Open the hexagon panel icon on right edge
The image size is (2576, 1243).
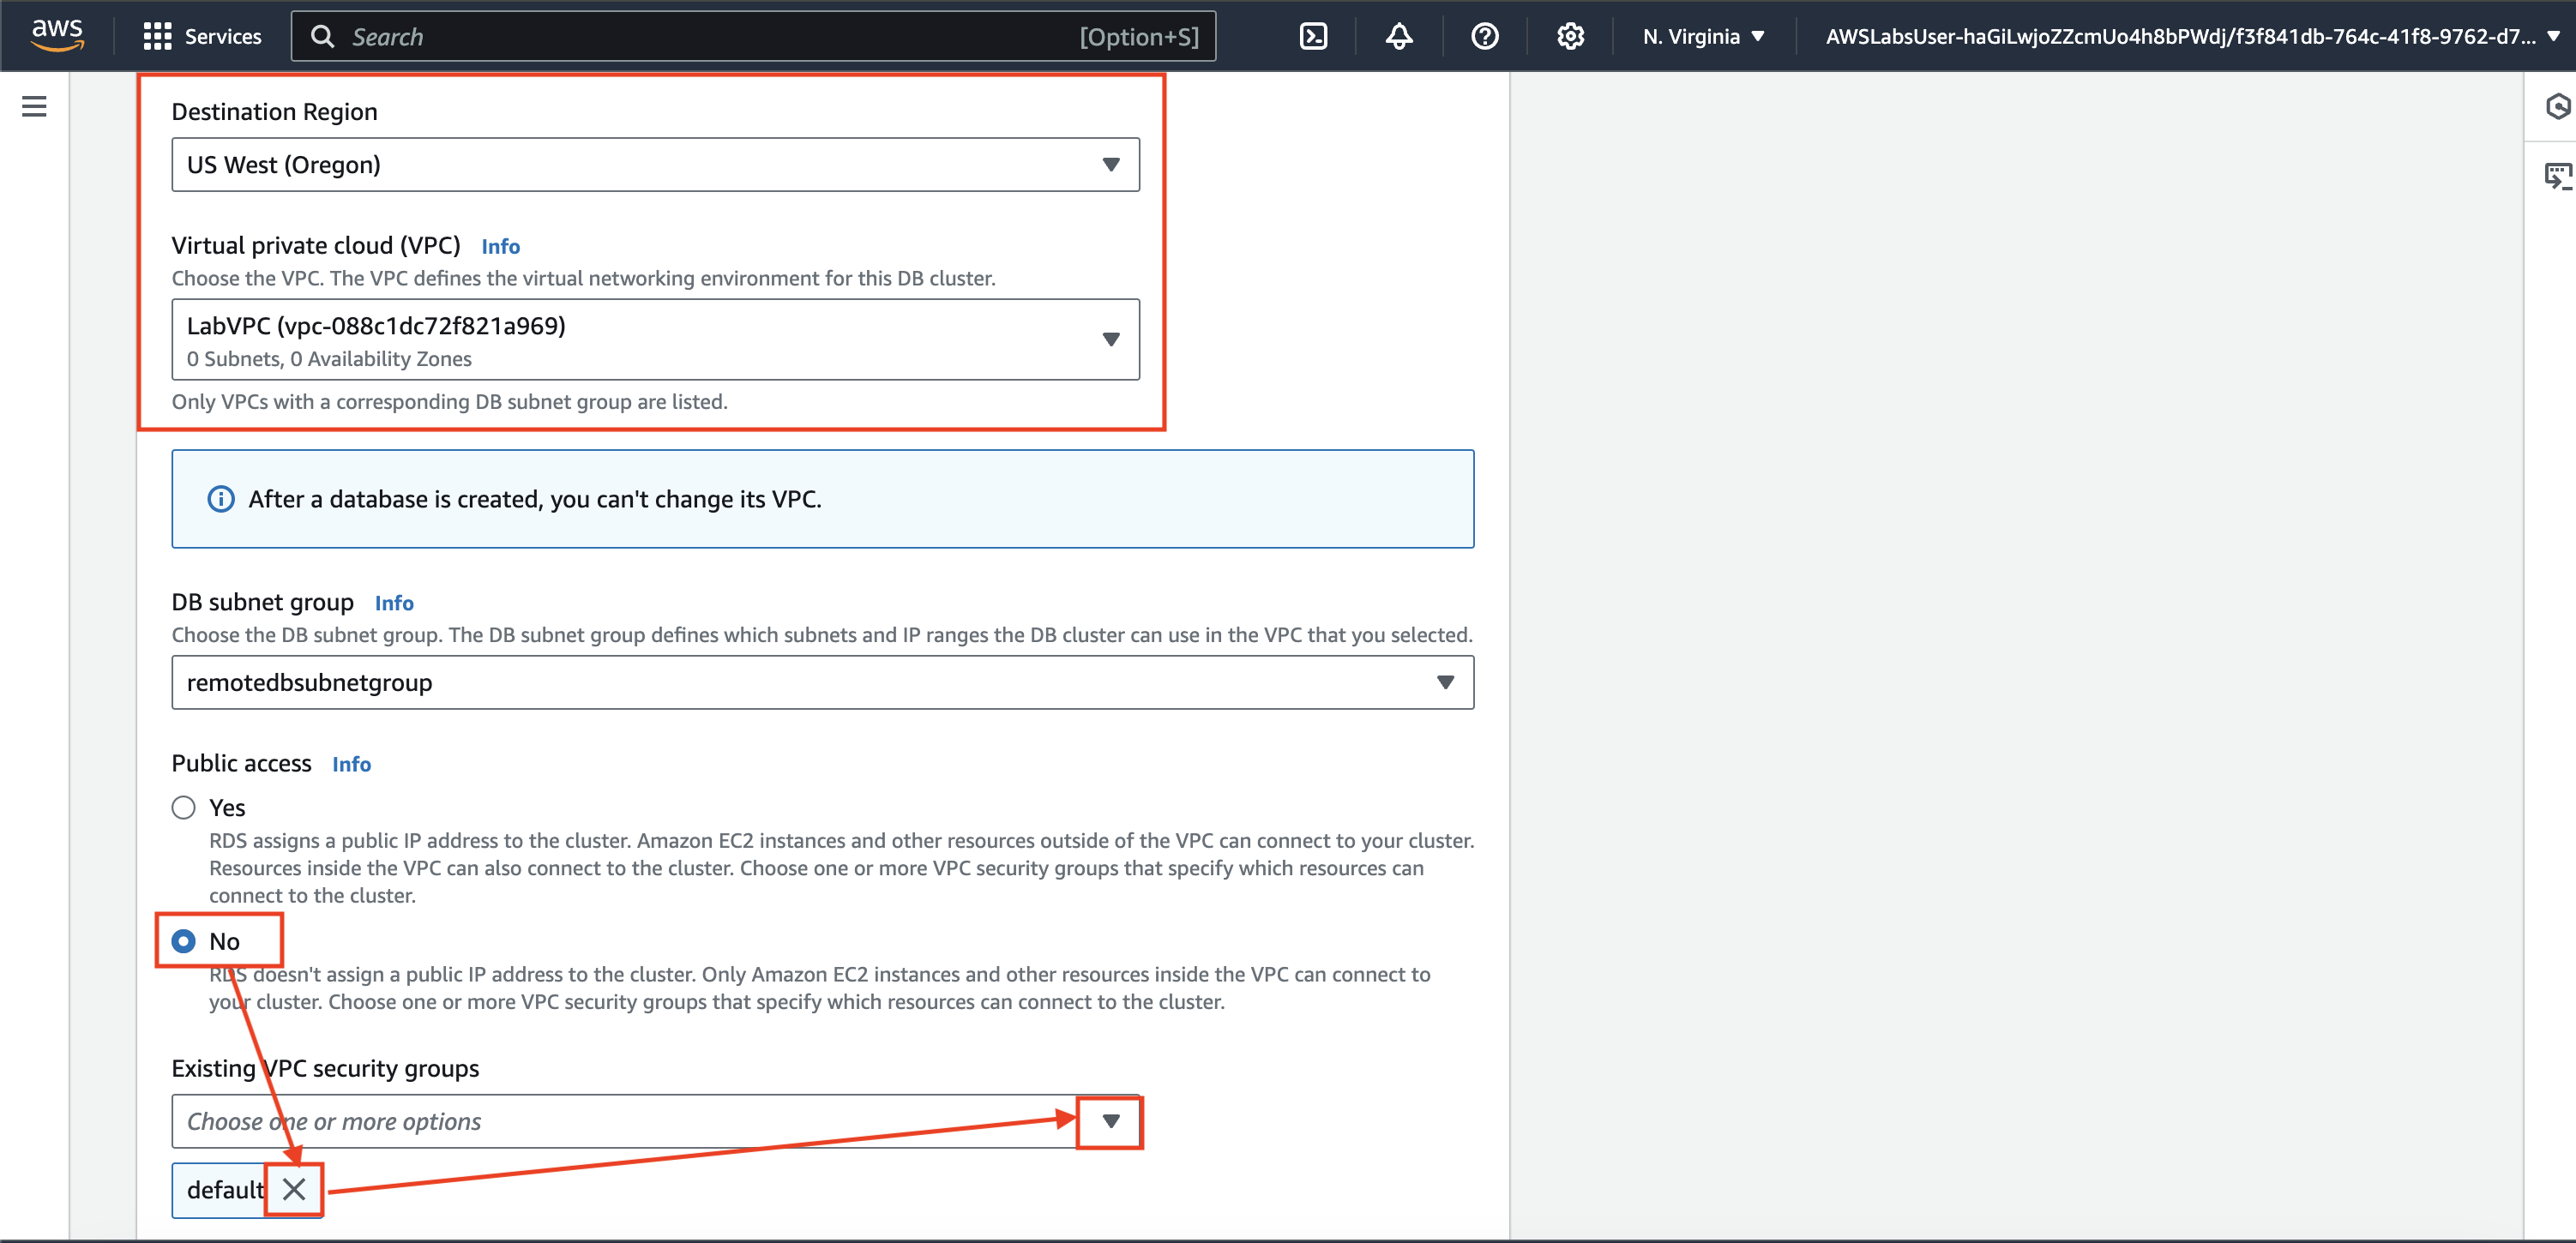coord(2557,106)
